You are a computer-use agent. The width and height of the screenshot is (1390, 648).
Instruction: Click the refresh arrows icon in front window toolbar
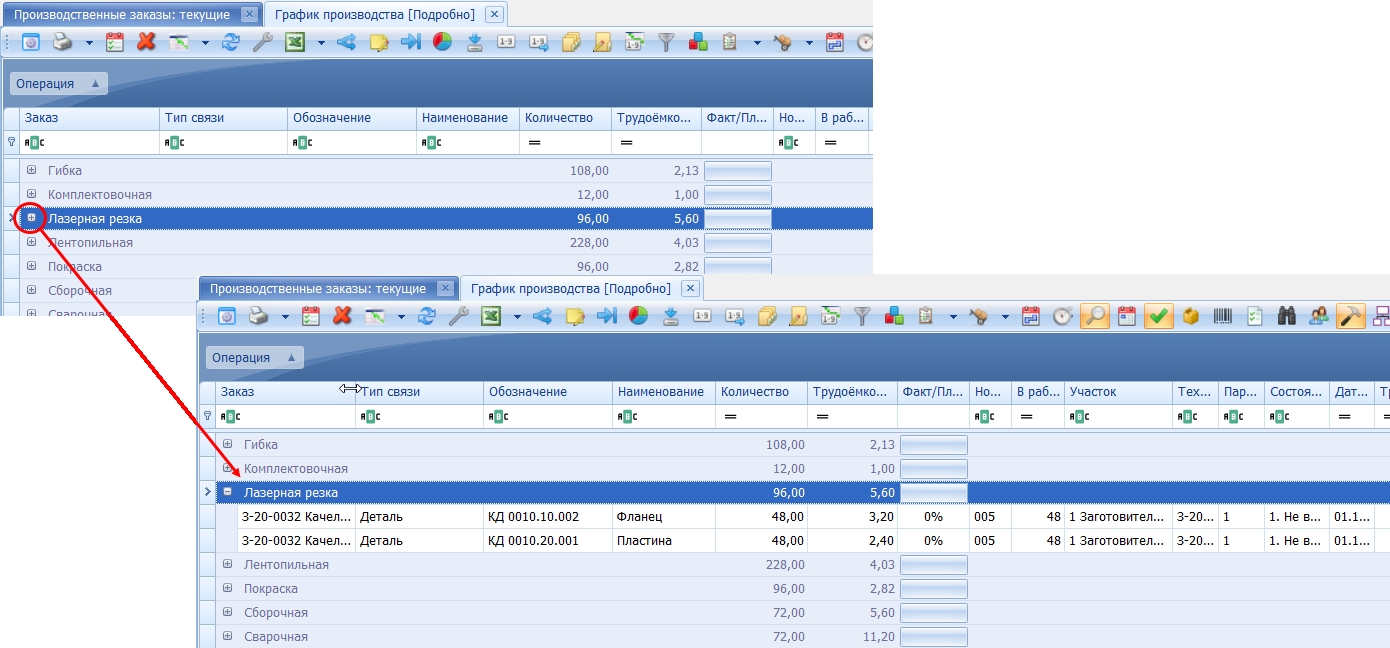tap(427, 316)
